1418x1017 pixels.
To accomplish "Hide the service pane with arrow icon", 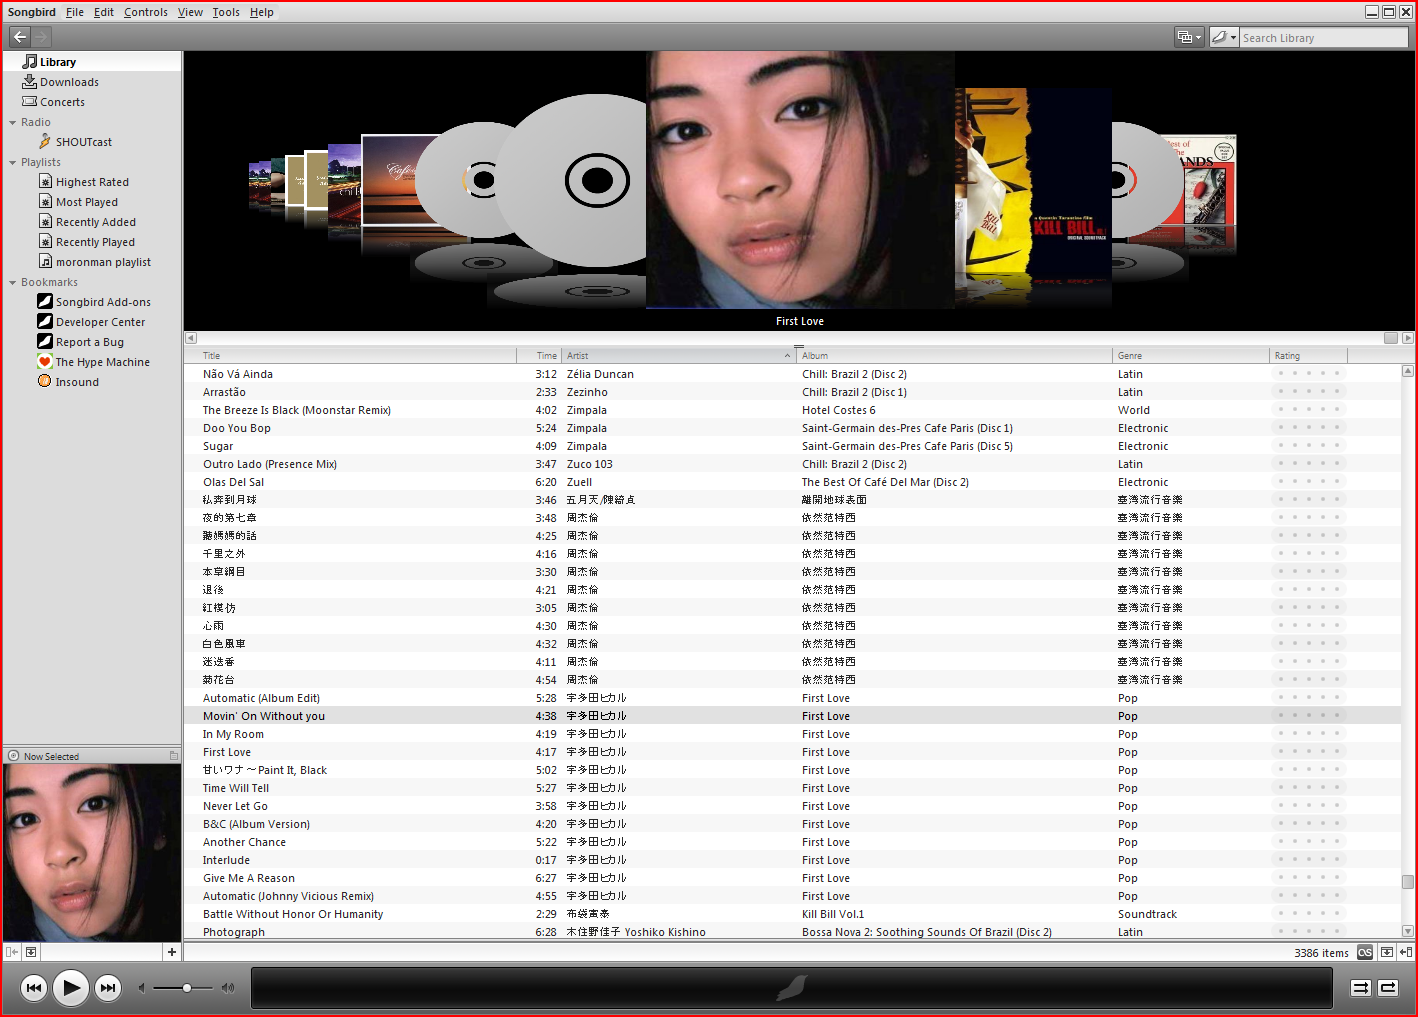I will [x=12, y=952].
